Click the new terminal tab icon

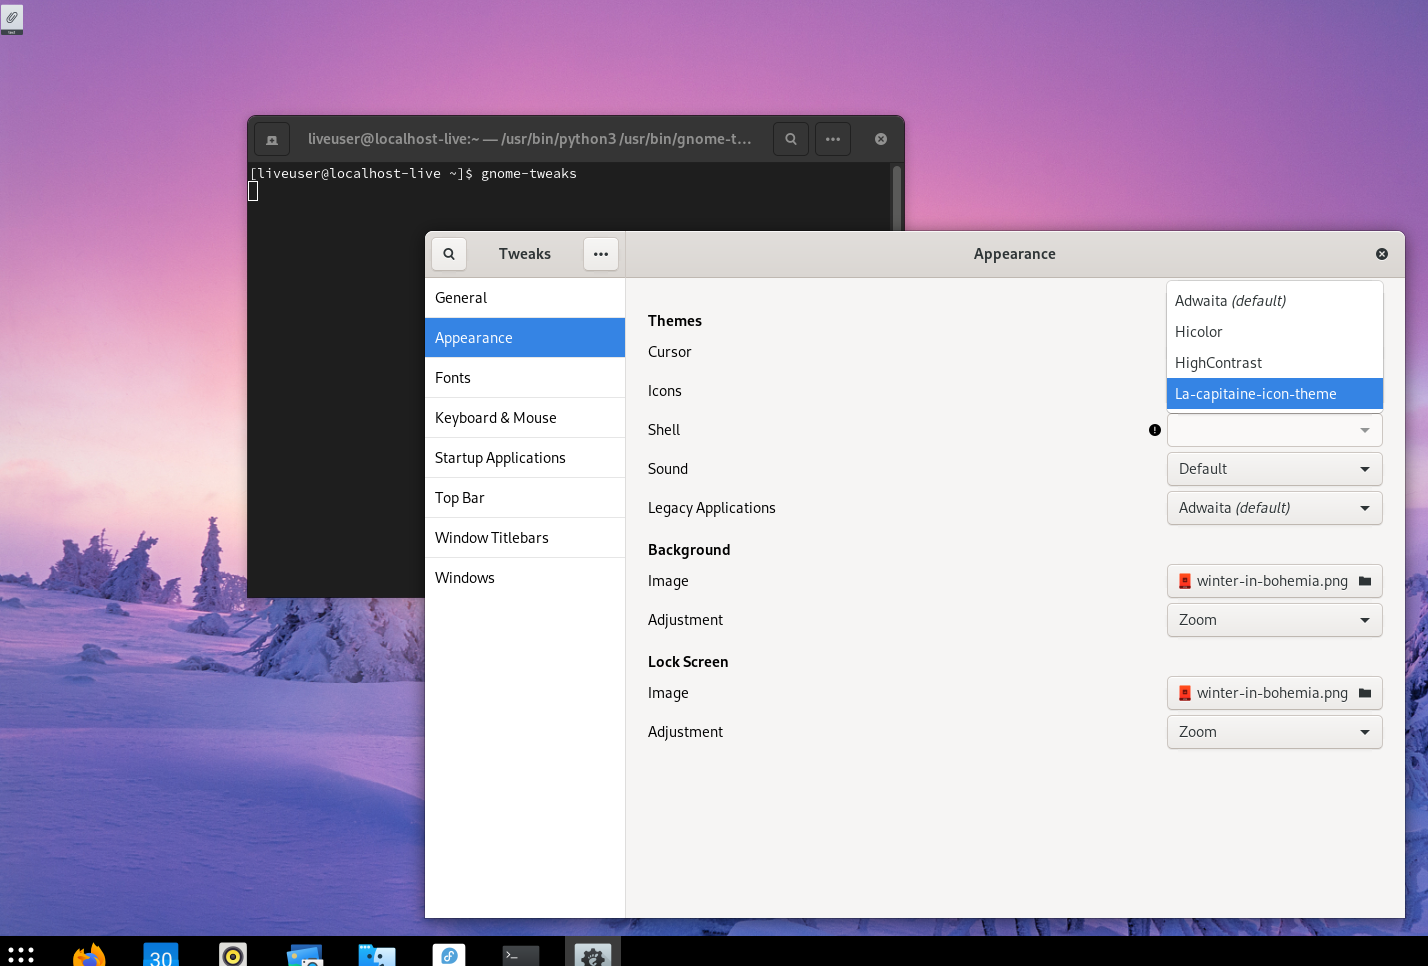coord(272,139)
